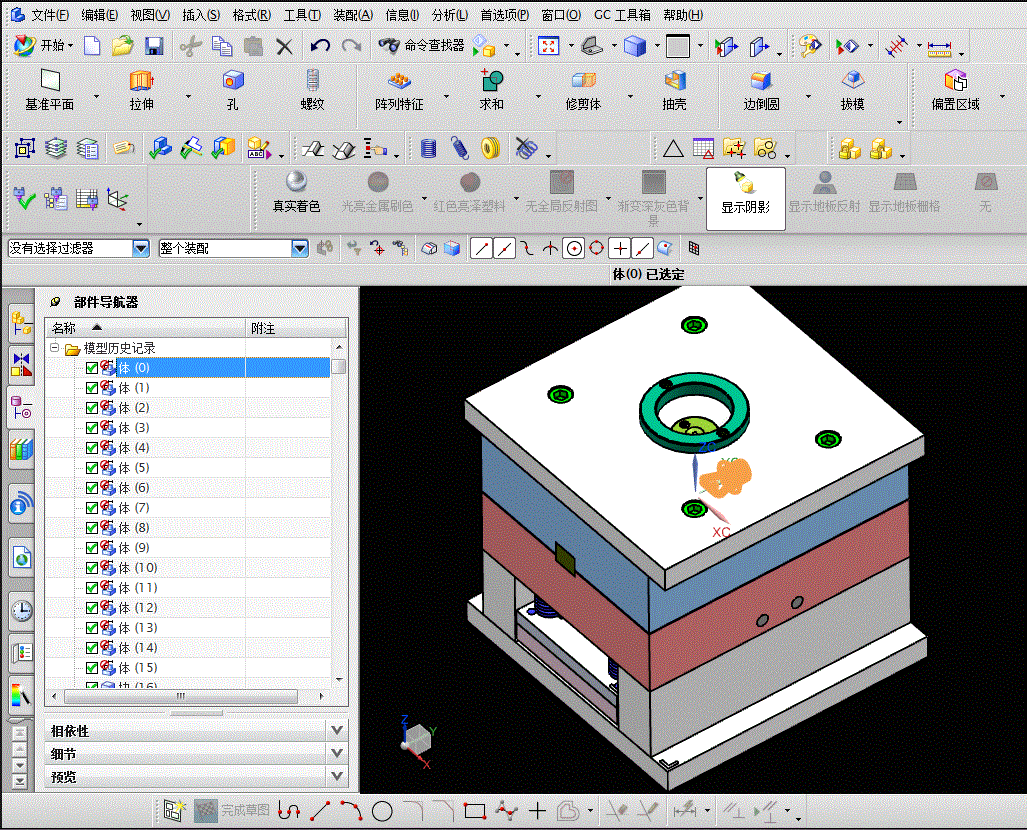Open the 视图(V) menu
This screenshot has height=830, width=1027.
pyautogui.click(x=150, y=14)
